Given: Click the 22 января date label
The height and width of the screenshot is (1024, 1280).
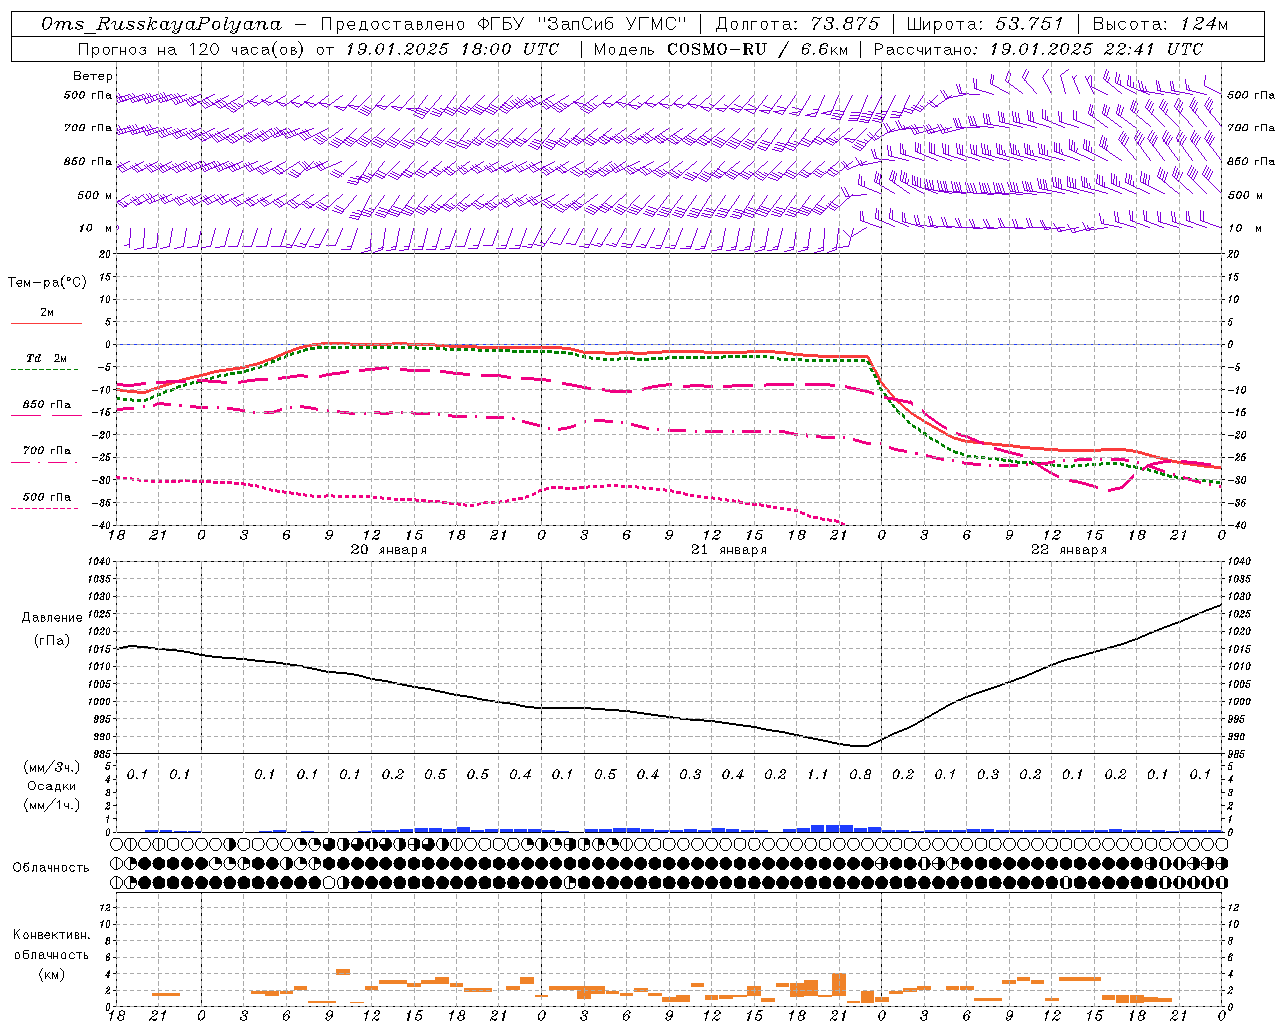Looking at the screenshot, I should tap(1069, 550).
